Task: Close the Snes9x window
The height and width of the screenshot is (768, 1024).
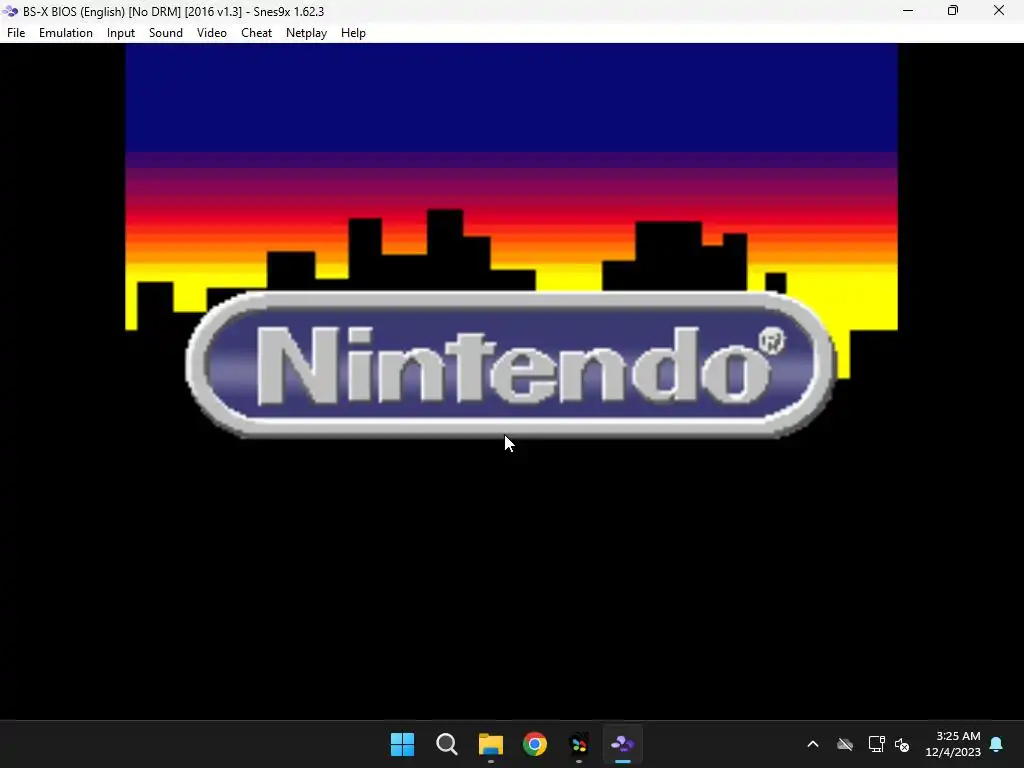Action: [x=999, y=11]
